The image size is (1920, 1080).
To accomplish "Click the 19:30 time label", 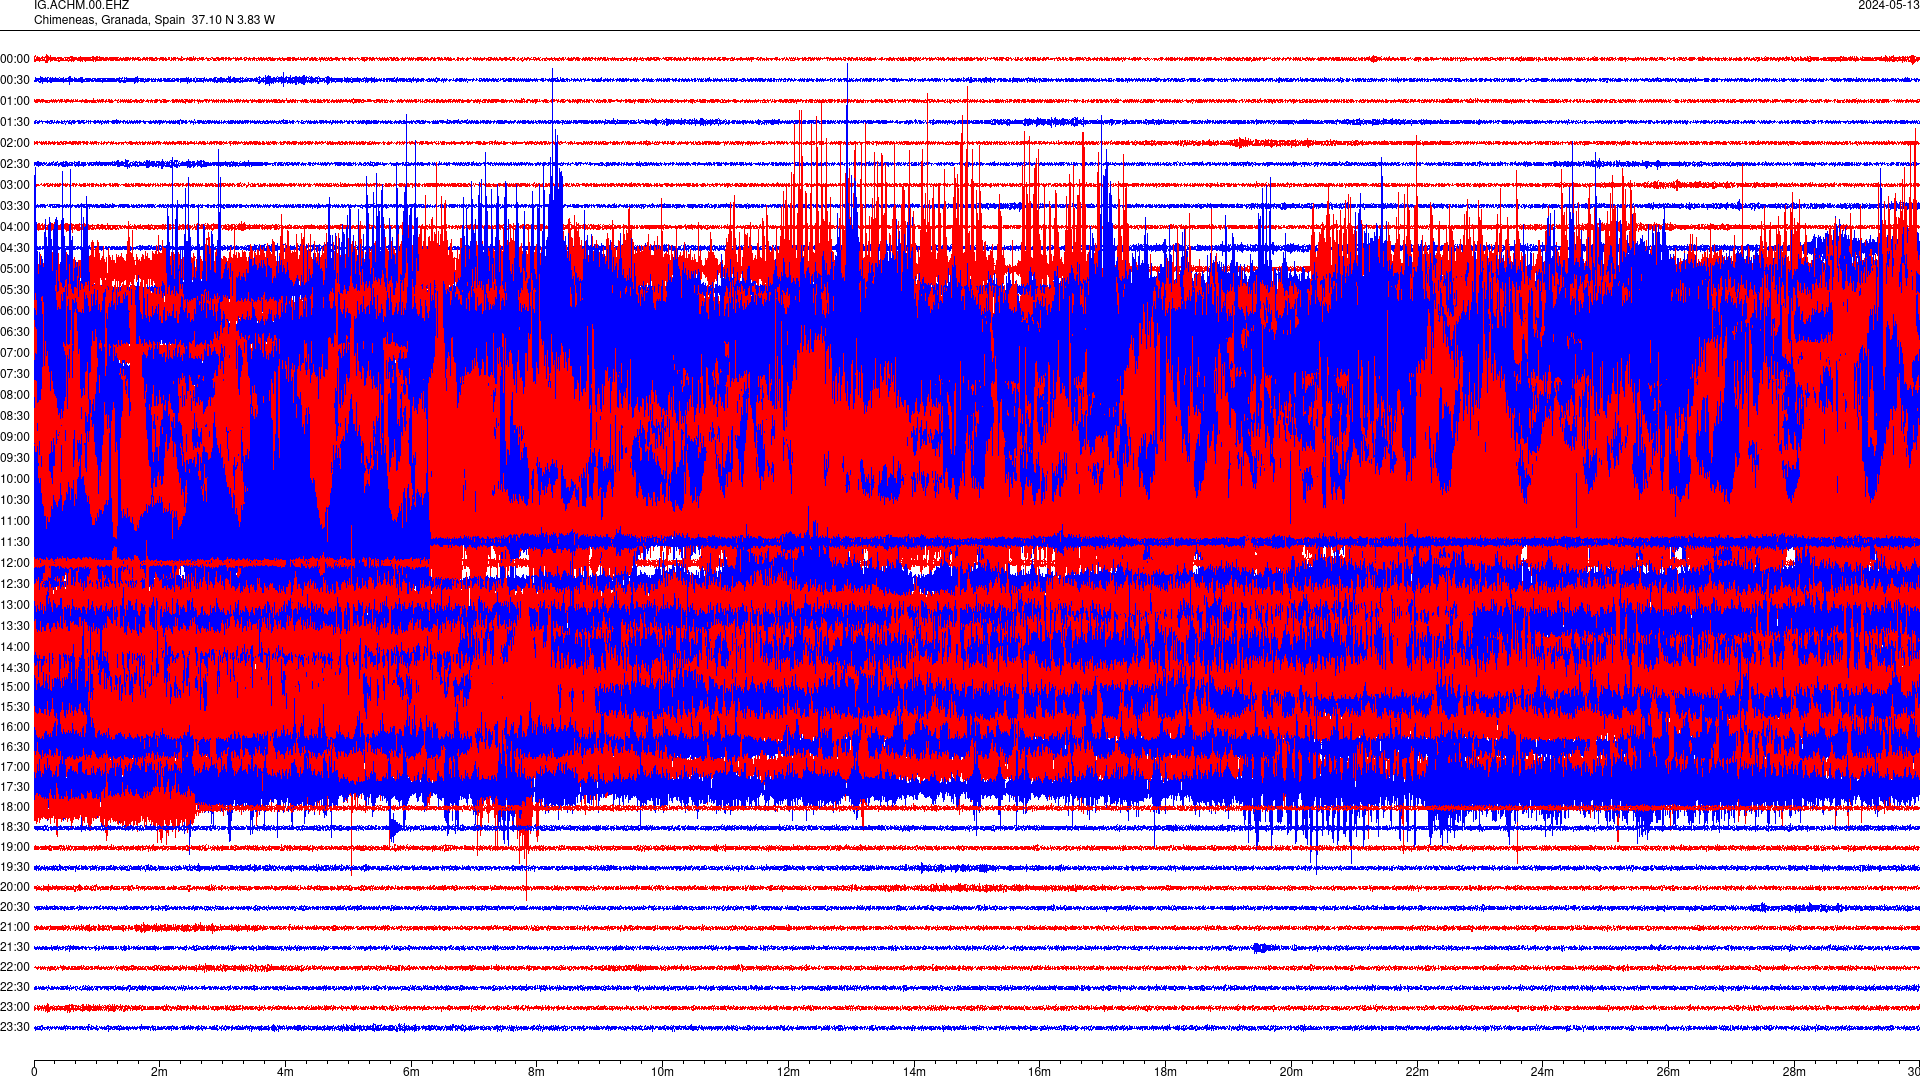I will 15,867.
